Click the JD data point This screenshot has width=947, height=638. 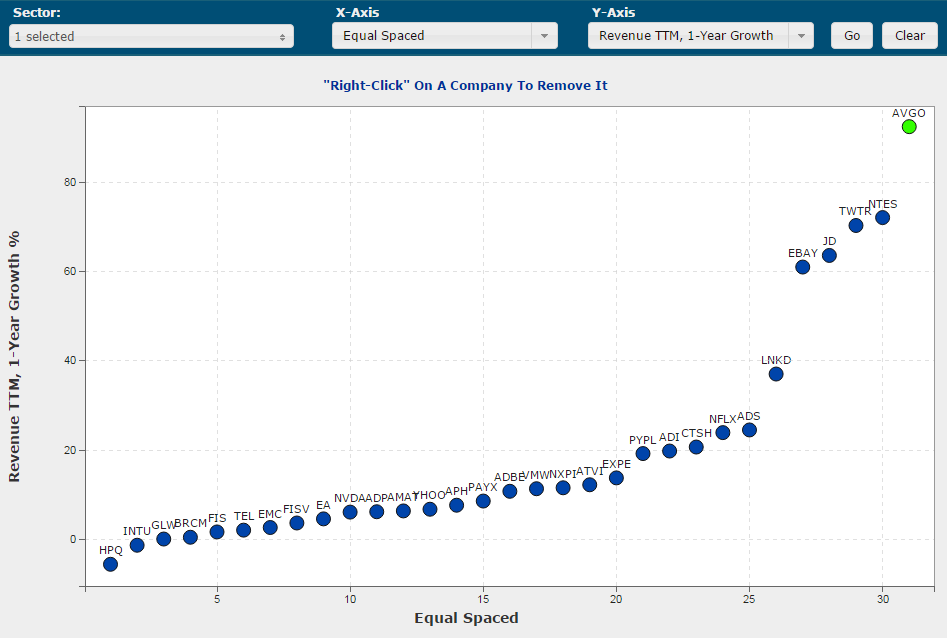coord(829,256)
